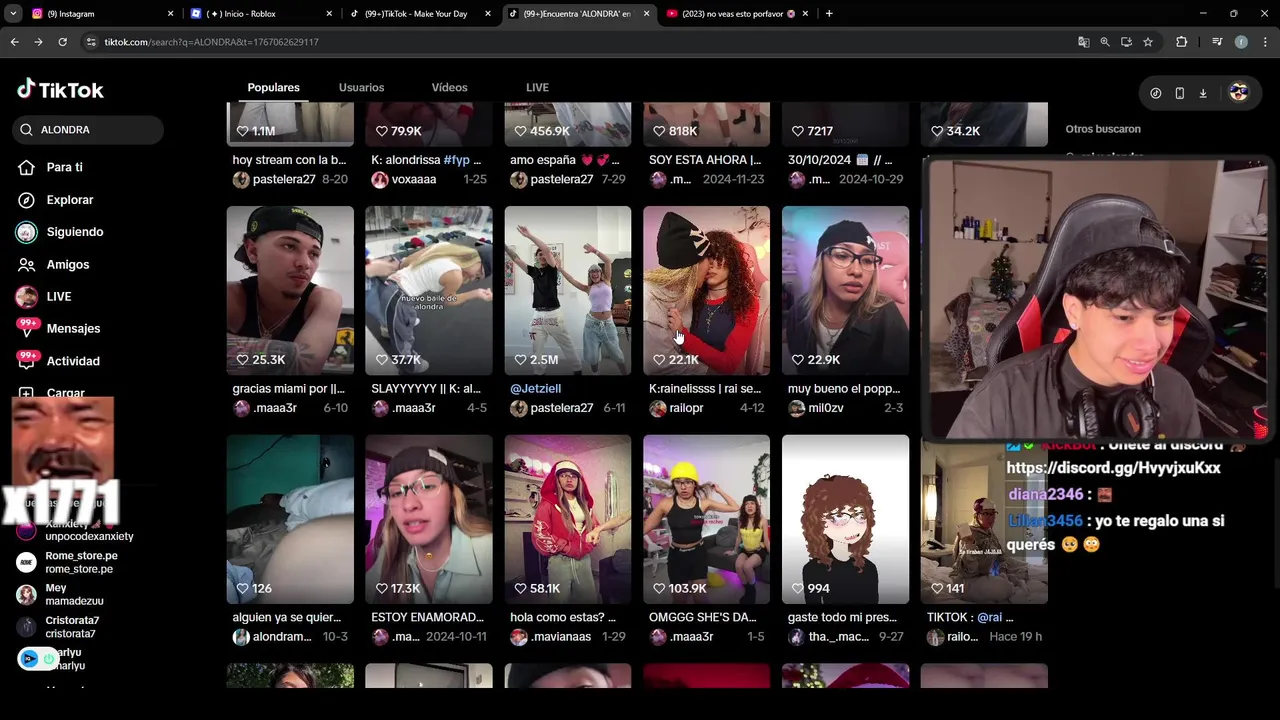The image size is (1280, 720).
Task: Open the profile avatar in TikTok header
Action: tap(1238, 92)
